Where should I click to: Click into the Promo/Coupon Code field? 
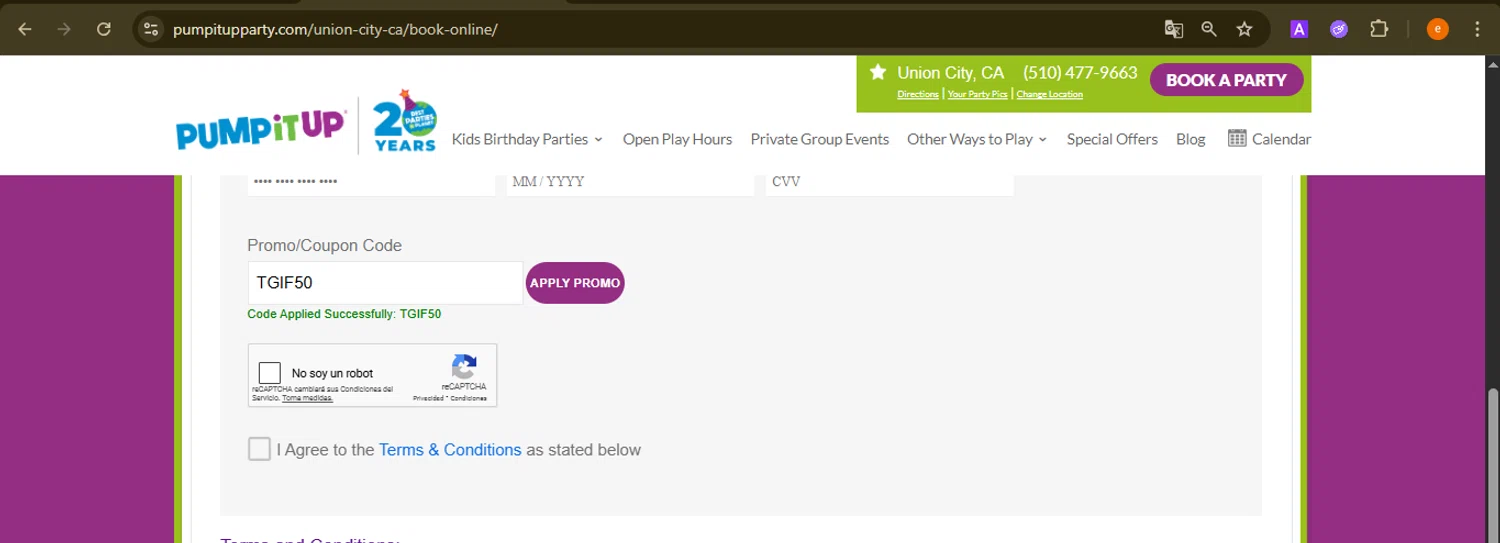tap(385, 283)
